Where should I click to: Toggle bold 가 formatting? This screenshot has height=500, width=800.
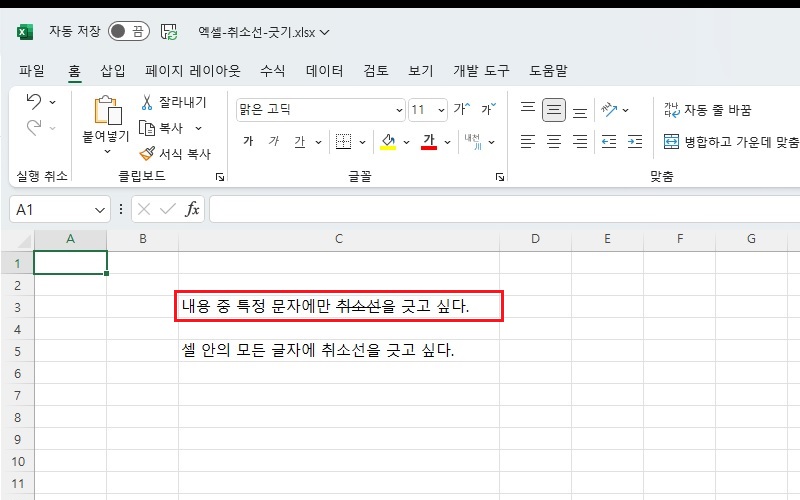tap(248, 141)
